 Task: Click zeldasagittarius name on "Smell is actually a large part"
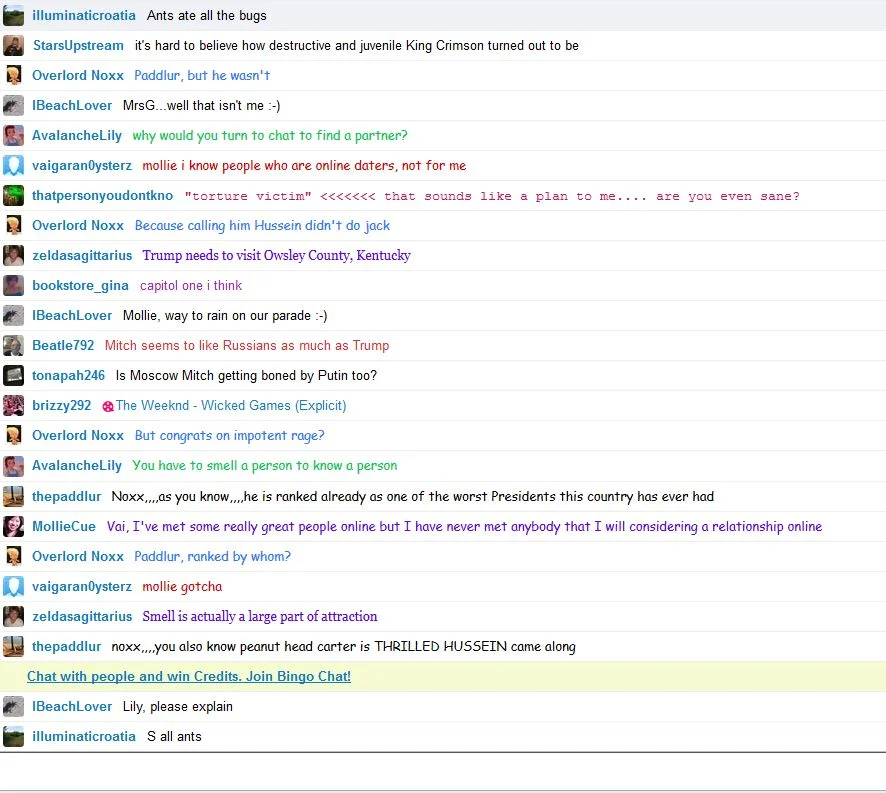[82, 617]
